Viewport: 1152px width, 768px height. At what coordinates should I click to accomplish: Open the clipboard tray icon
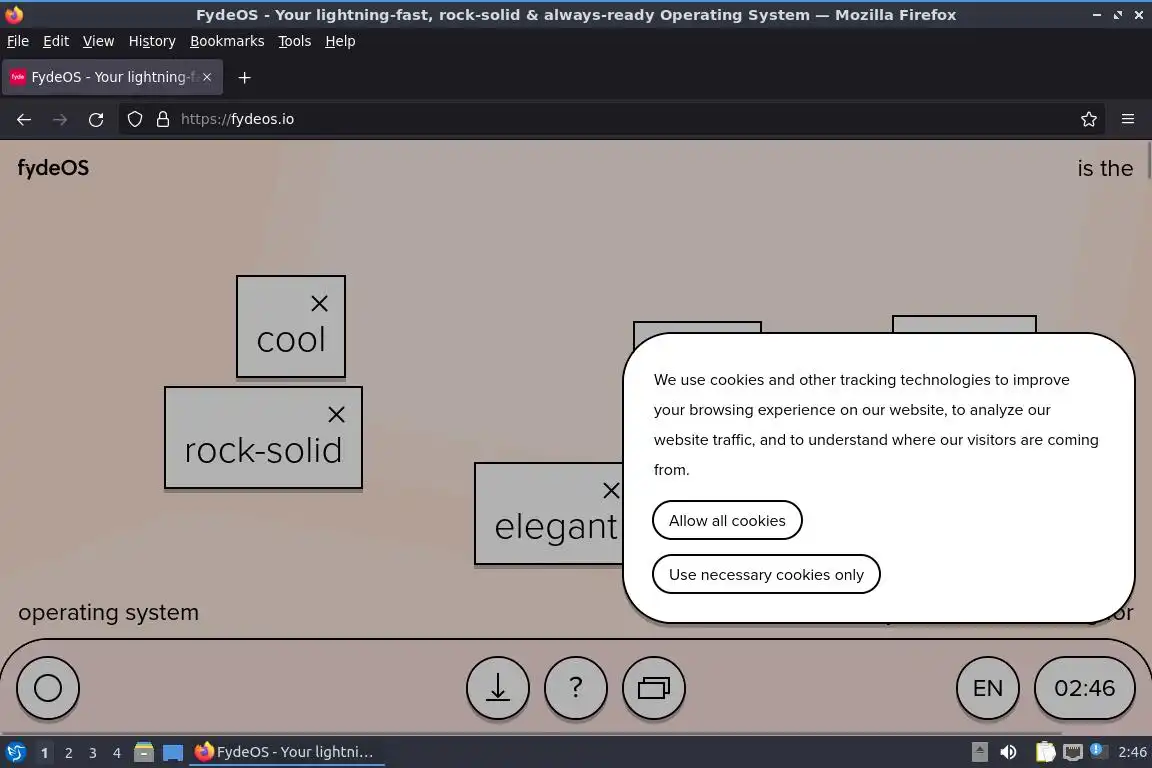[x=1045, y=752]
